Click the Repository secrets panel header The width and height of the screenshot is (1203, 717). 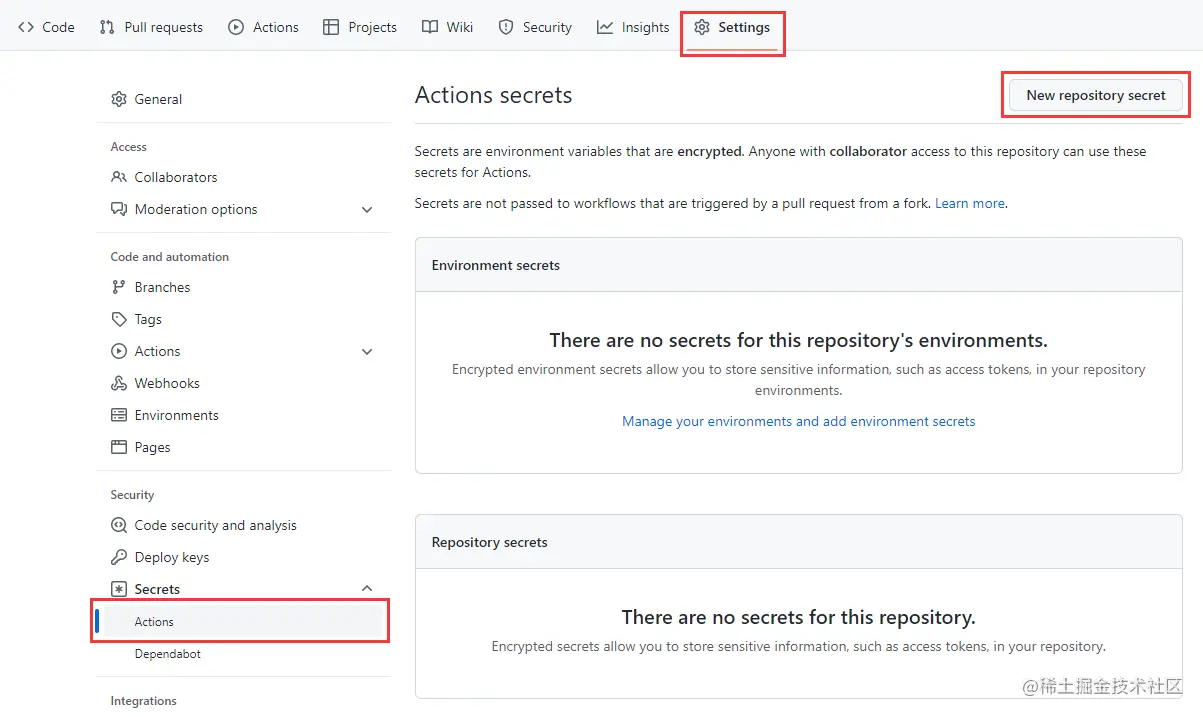click(x=798, y=542)
